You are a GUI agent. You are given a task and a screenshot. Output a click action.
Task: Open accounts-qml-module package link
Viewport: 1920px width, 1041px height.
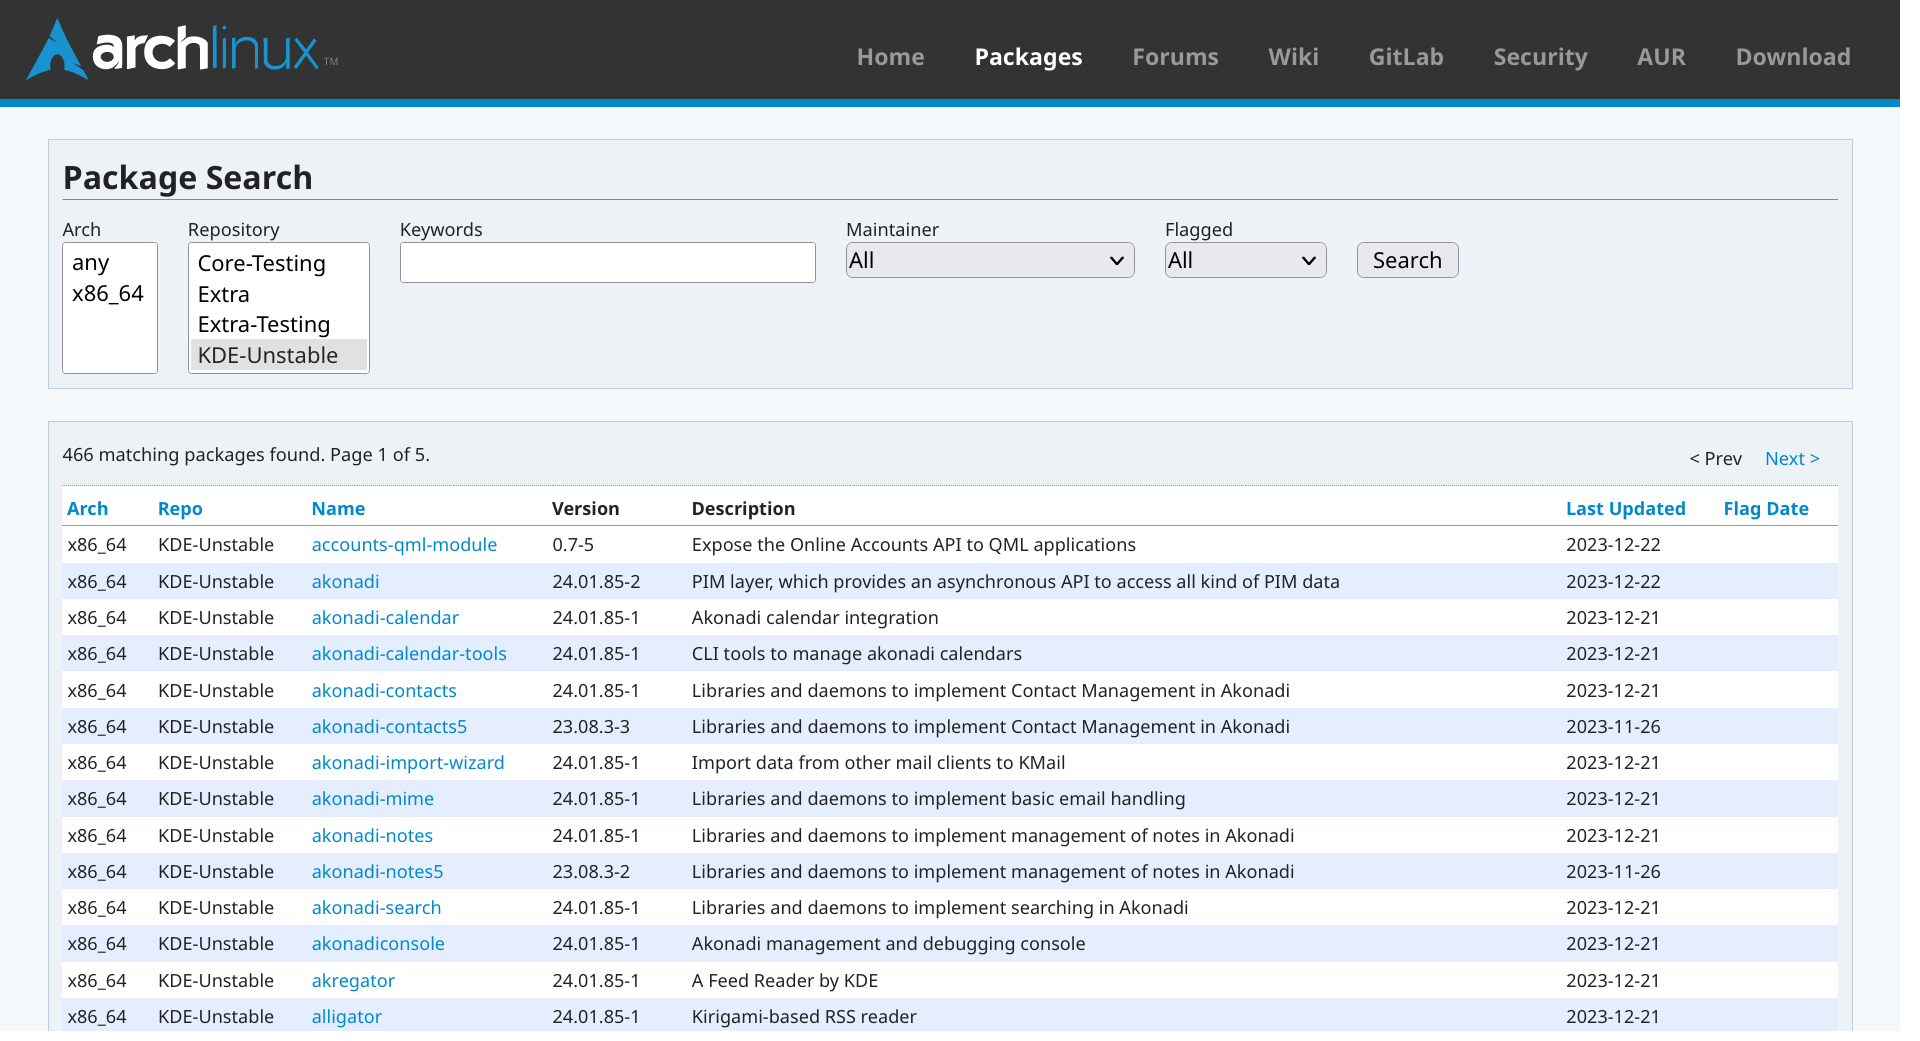[404, 545]
